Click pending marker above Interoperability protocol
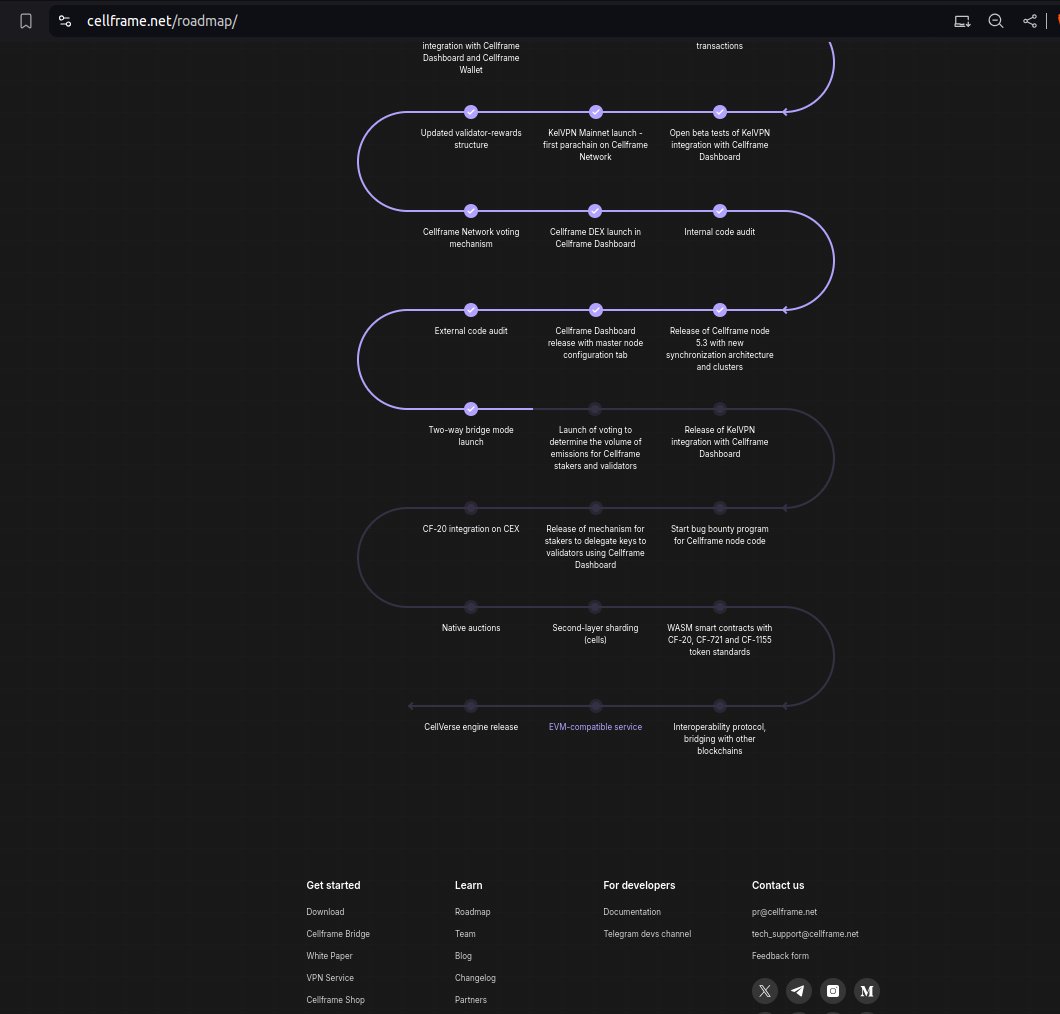The image size is (1060, 1014). (720, 706)
